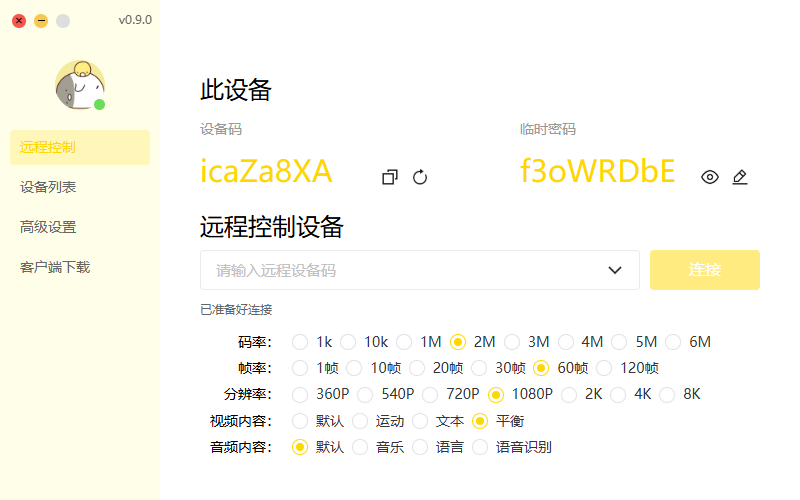Image resolution: width=800 pixels, height=500 pixels.
Task: Select 360P resolution
Action: [x=300, y=394]
